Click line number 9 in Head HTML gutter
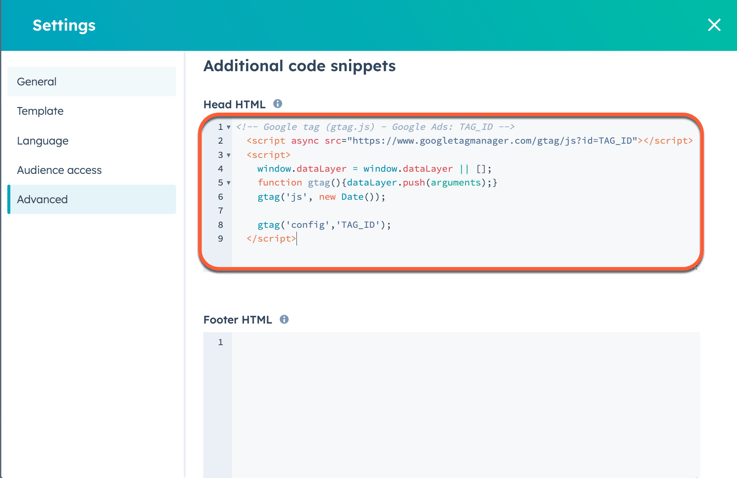Viewport: 737px width, 478px height. coord(220,239)
